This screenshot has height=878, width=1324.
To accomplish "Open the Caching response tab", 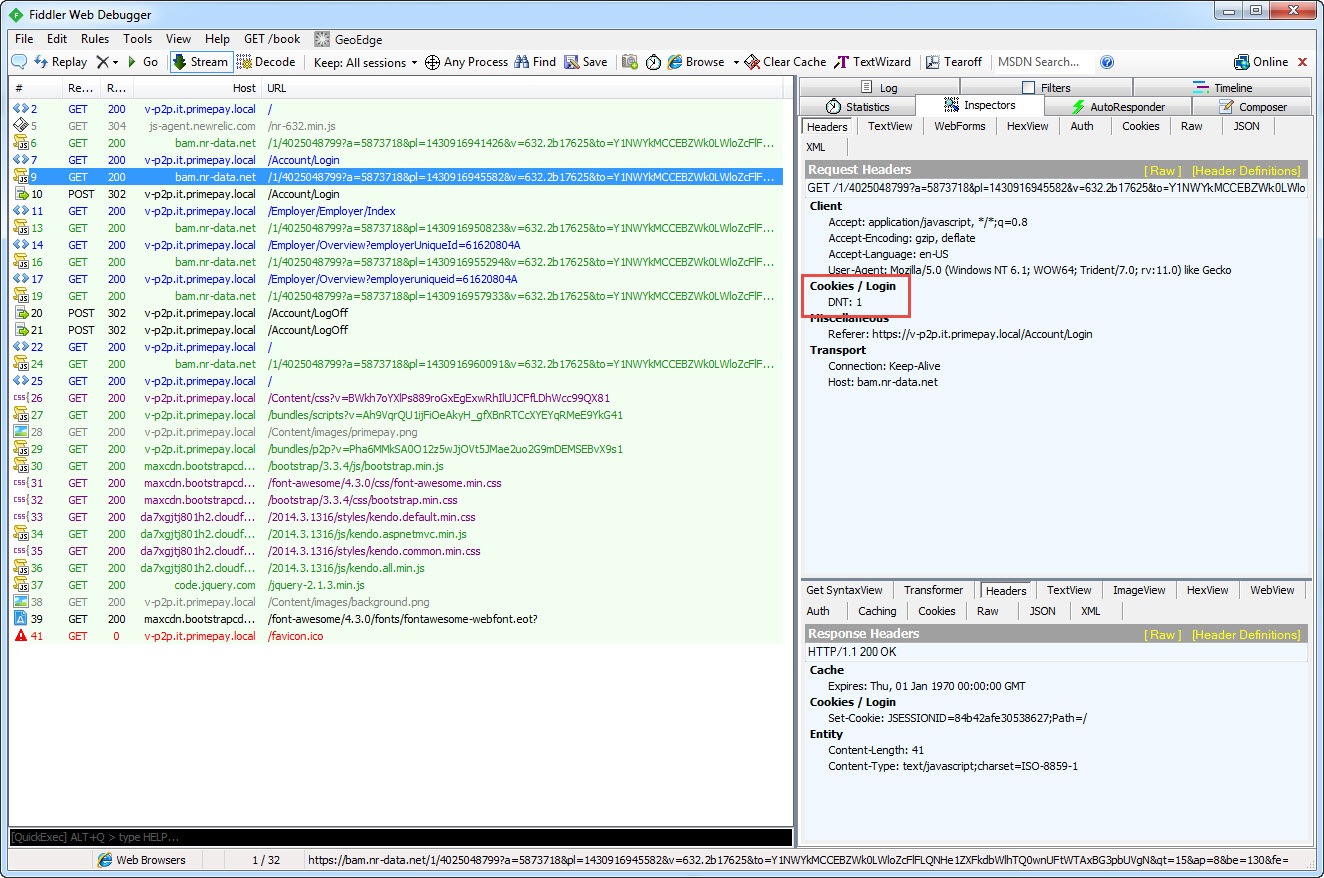I will 877,611.
